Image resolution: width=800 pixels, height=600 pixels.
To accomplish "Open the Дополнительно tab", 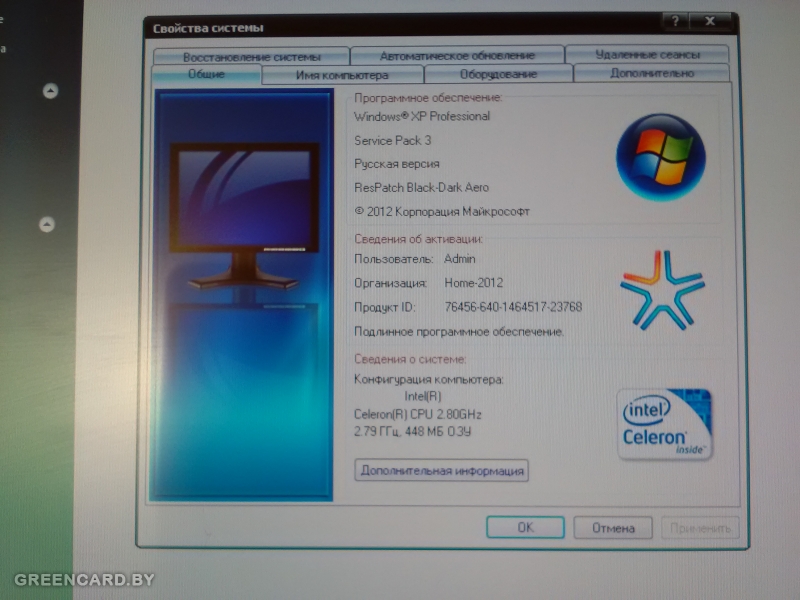I will 652,73.
